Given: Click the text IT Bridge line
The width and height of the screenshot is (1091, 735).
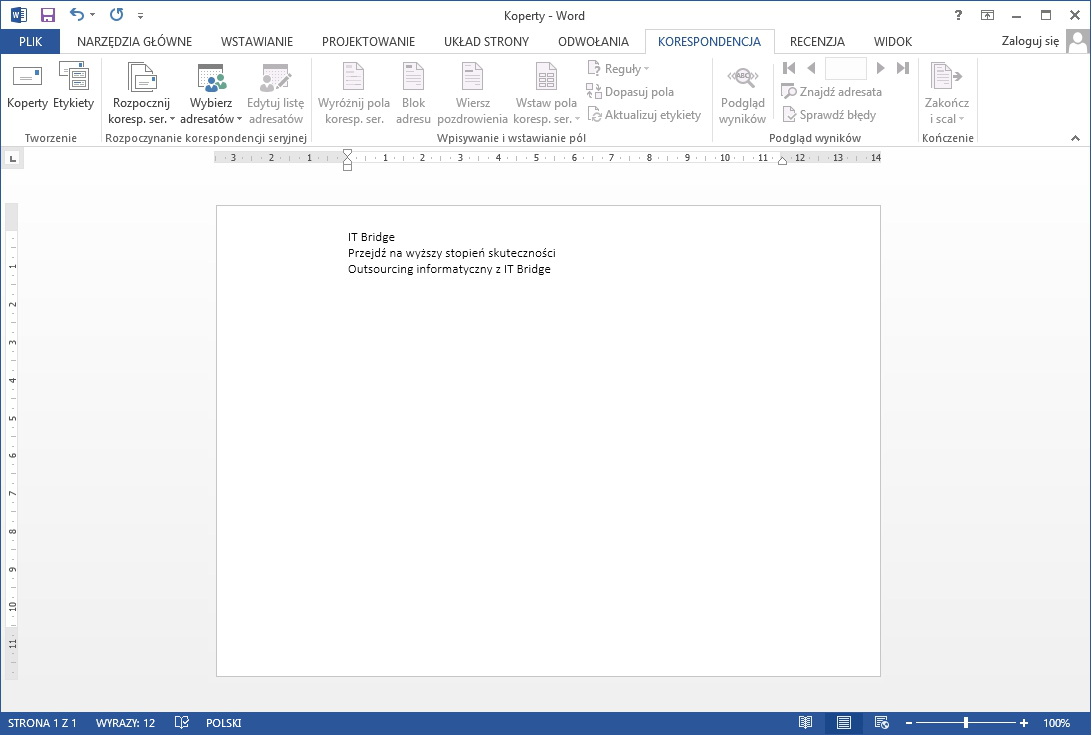Looking at the screenshot, I should pyautogui.click(x=371, y=237).
